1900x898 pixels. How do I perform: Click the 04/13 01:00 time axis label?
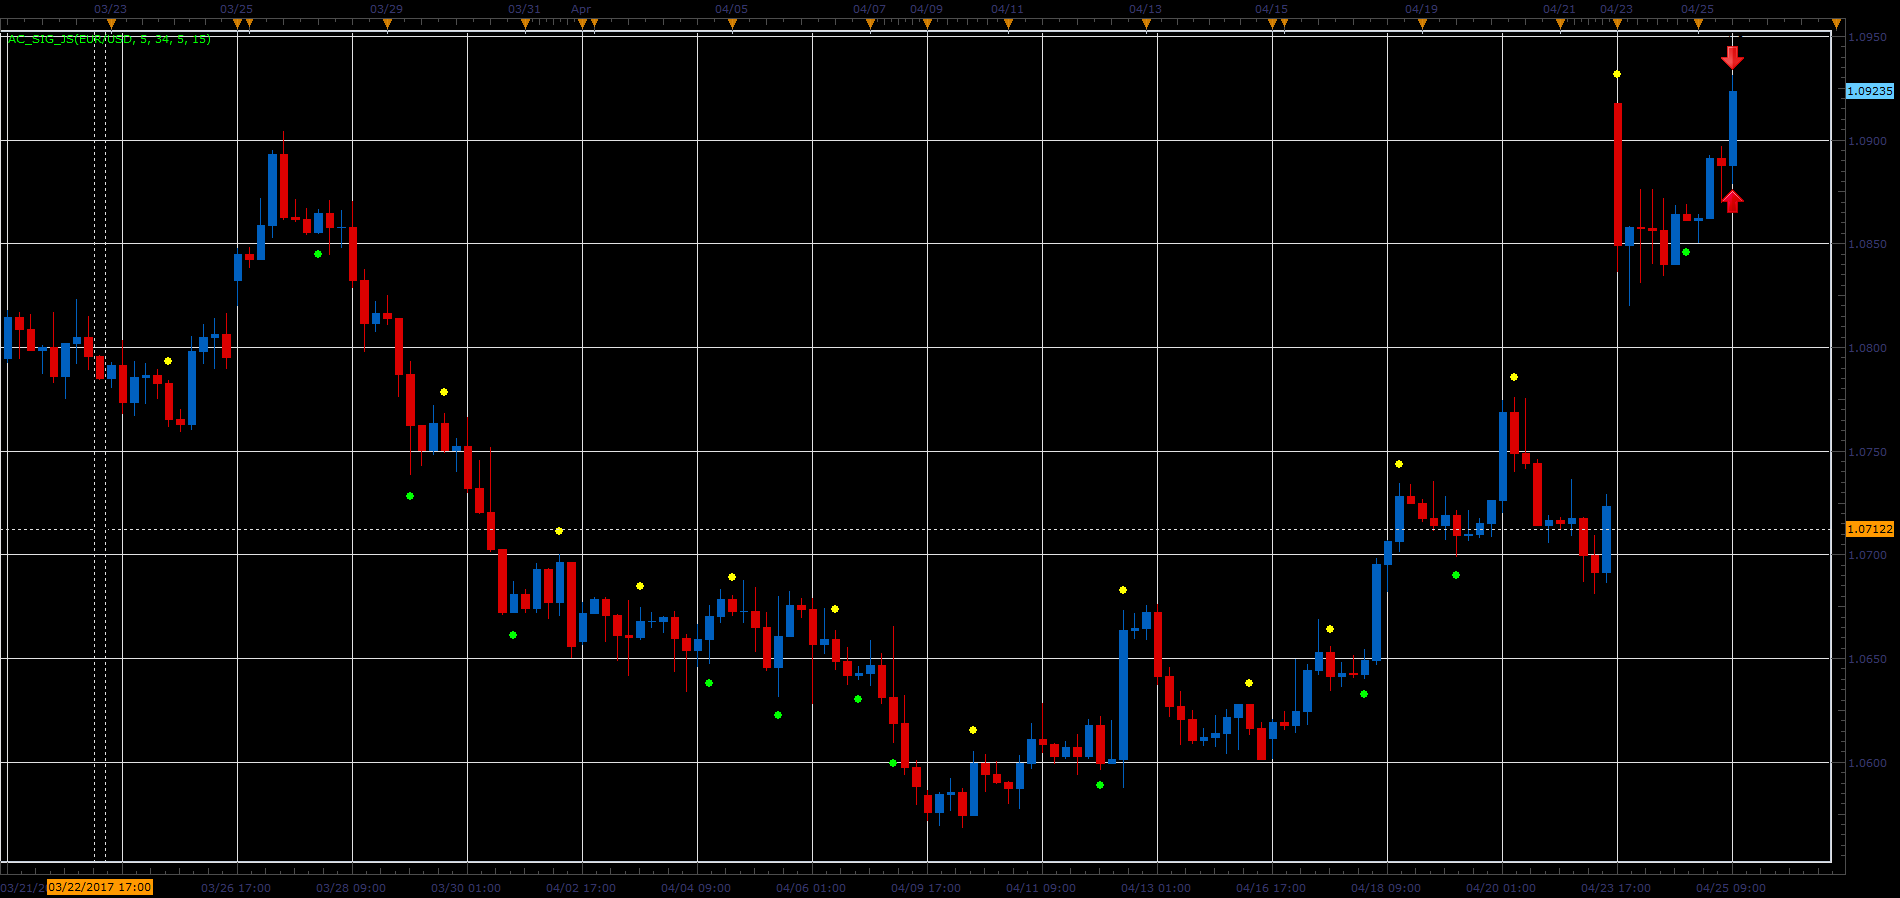(x=1156, y=888)
